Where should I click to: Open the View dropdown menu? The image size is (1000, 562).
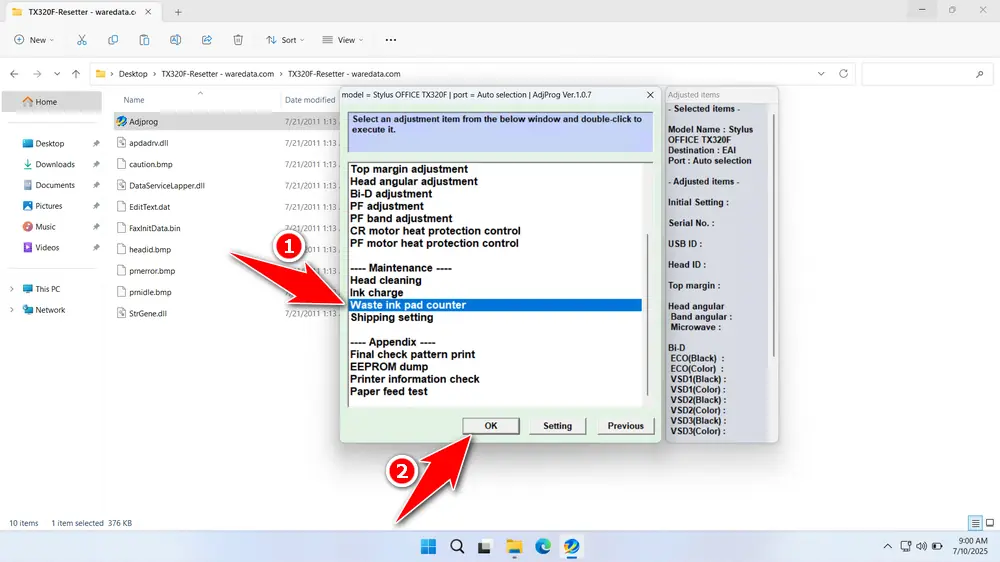point(340,40)
